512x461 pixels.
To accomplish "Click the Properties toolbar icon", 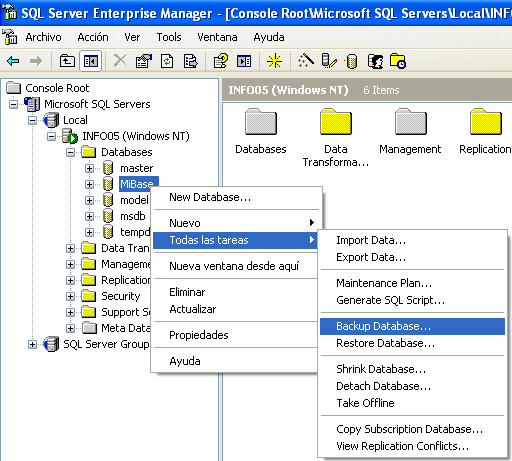I will 143,61.
